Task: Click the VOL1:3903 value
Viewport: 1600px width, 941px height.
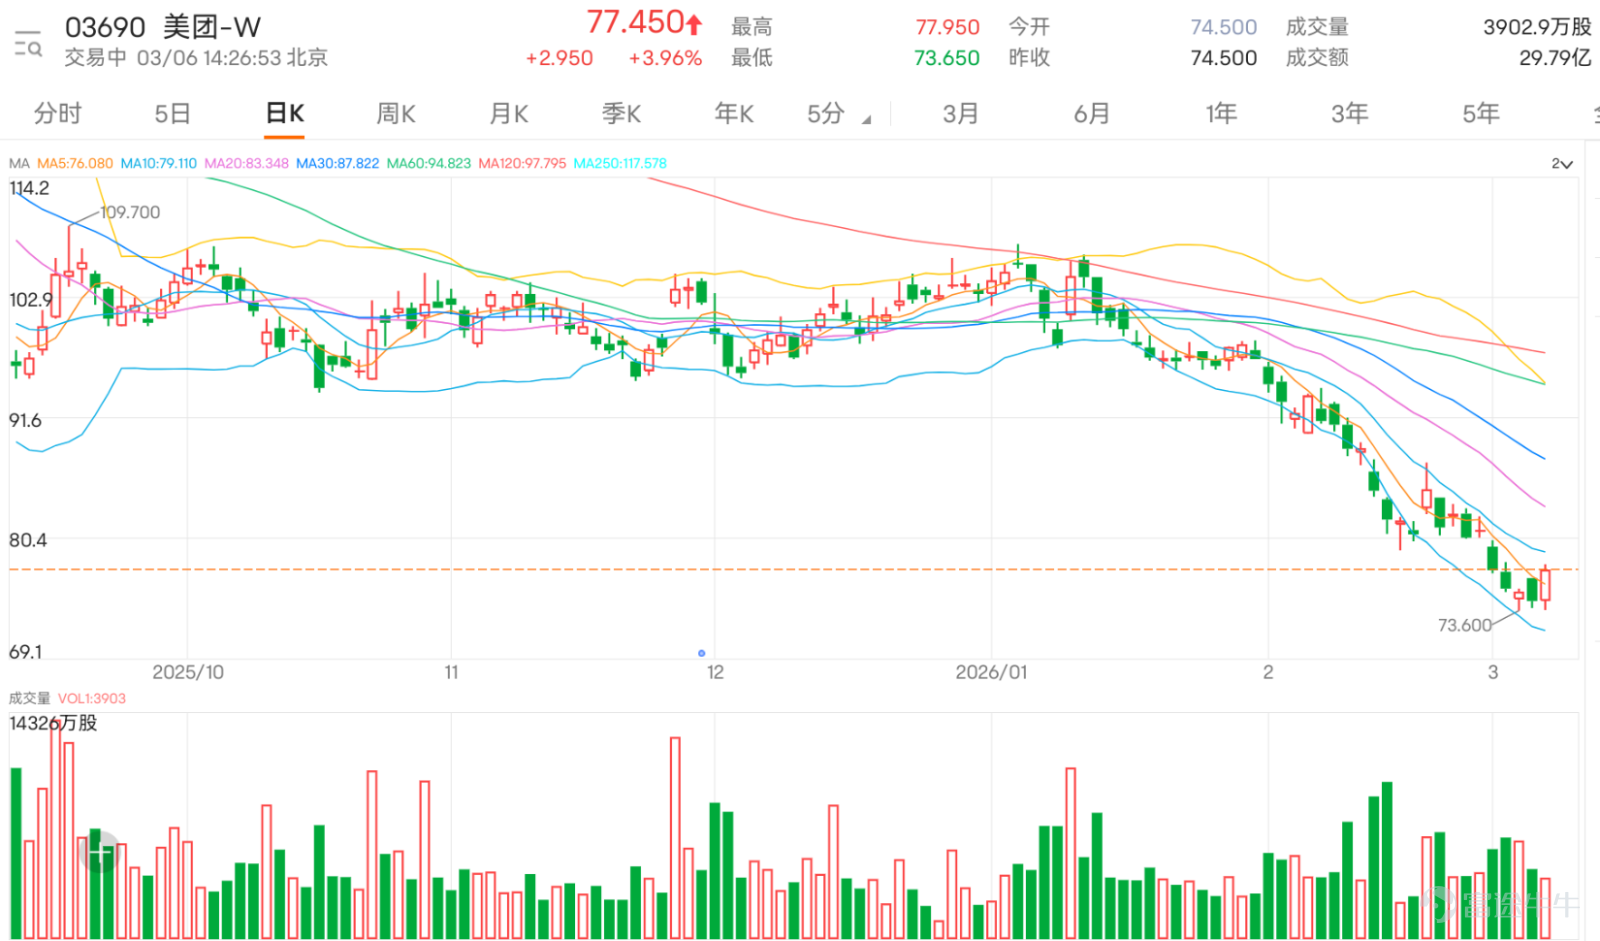Action: click(92, 698)
